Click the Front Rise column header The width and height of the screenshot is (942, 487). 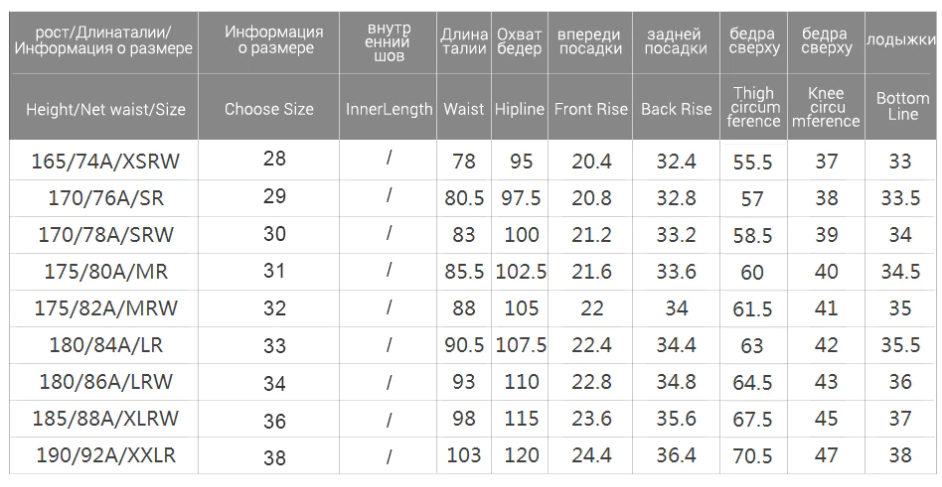coord(591,108)
